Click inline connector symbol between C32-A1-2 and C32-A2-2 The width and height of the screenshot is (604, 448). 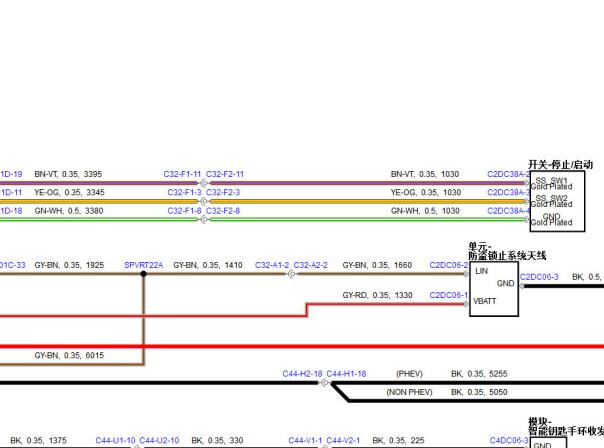292,274
